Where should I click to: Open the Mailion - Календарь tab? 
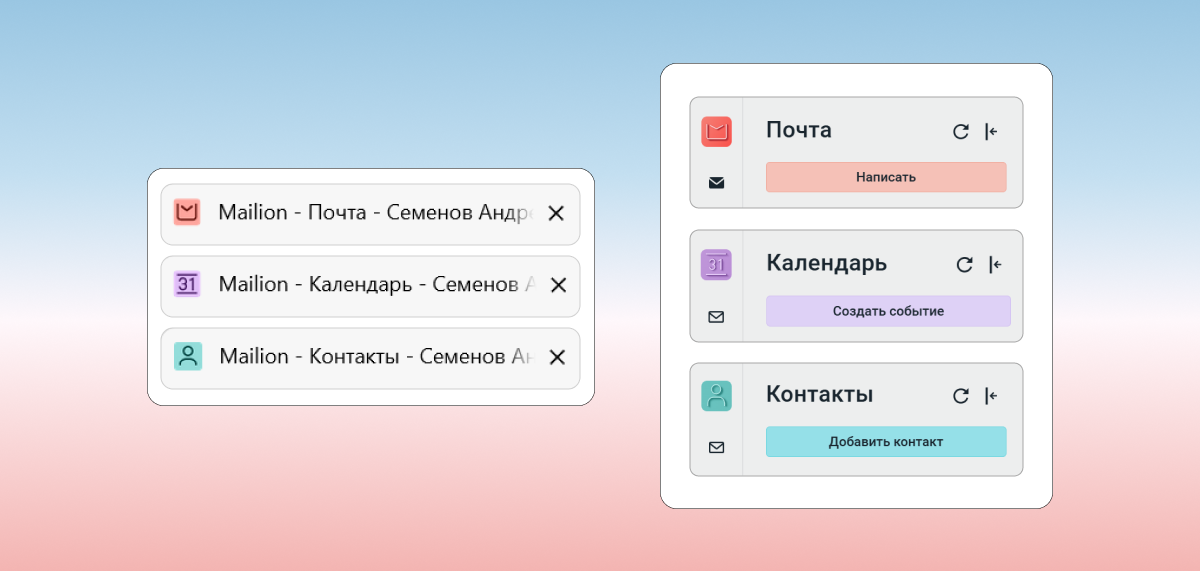[360, 285]
